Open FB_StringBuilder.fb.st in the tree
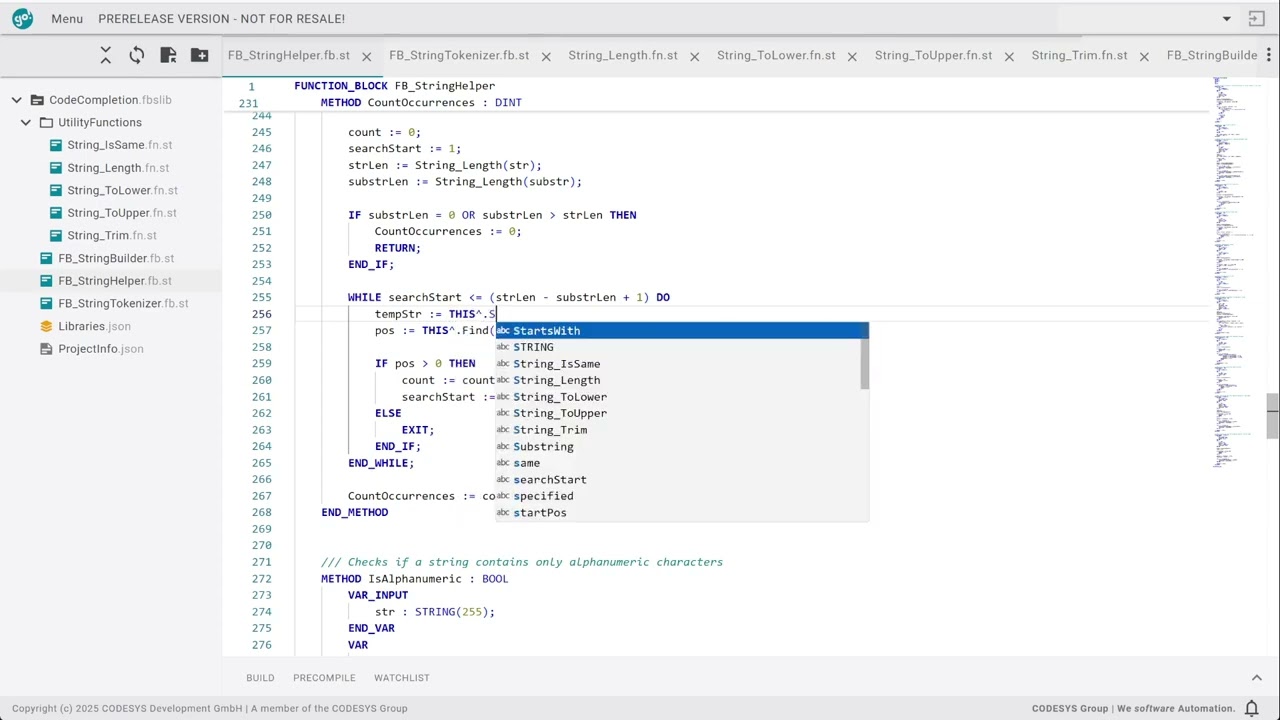This screenshot has width=1280, height=720. point(116,258)
